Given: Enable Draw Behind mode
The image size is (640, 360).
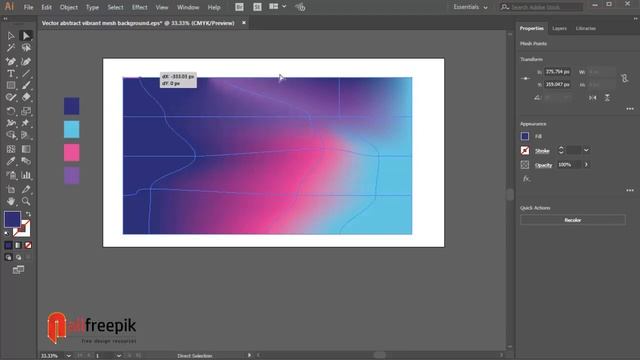Looking at the screenshot, I should pyautogui.click(x=18, y=257).
